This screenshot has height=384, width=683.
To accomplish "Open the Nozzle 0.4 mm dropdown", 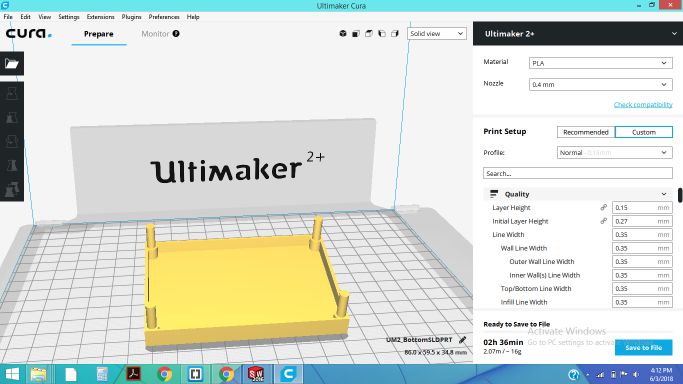I will (x=601, y=84).
